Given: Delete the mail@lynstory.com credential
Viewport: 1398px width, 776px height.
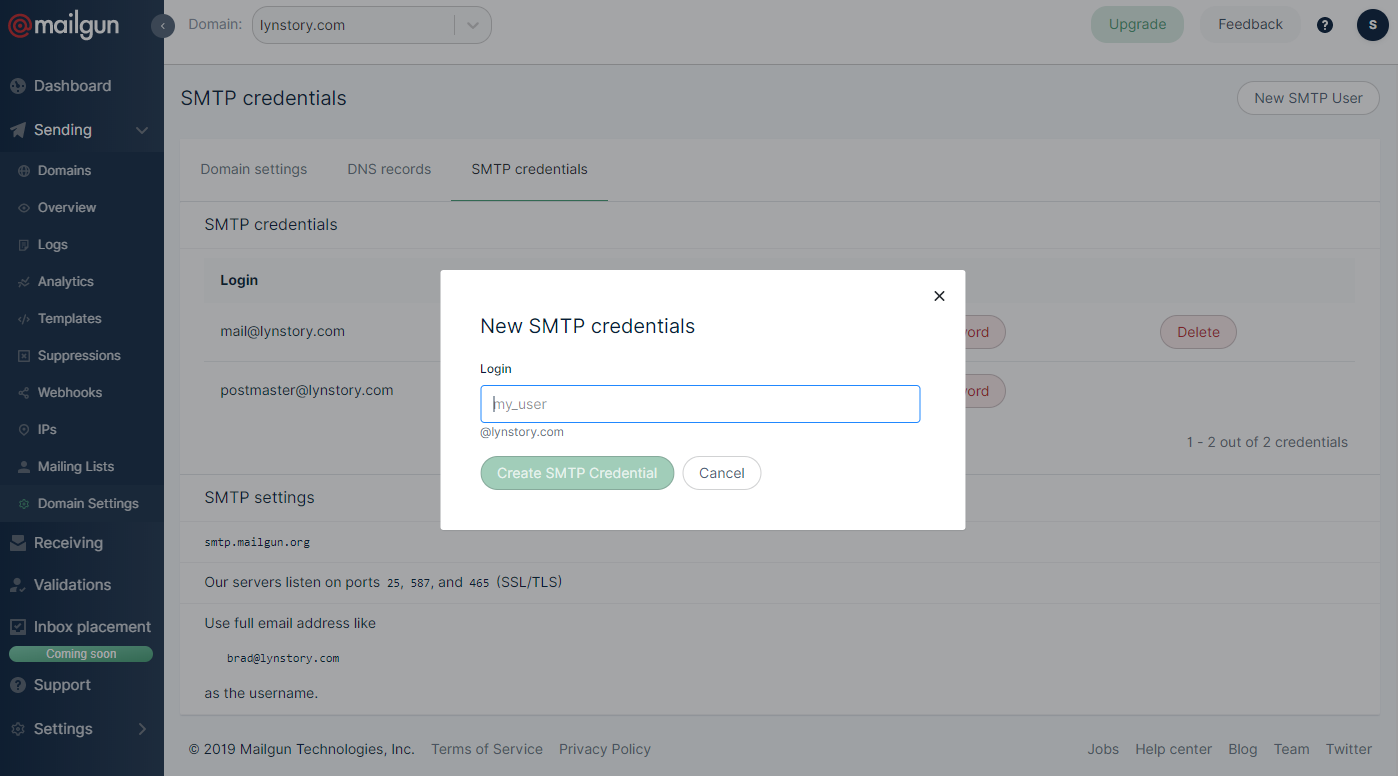Looking at the screenshot, I should coord(1198,332).
